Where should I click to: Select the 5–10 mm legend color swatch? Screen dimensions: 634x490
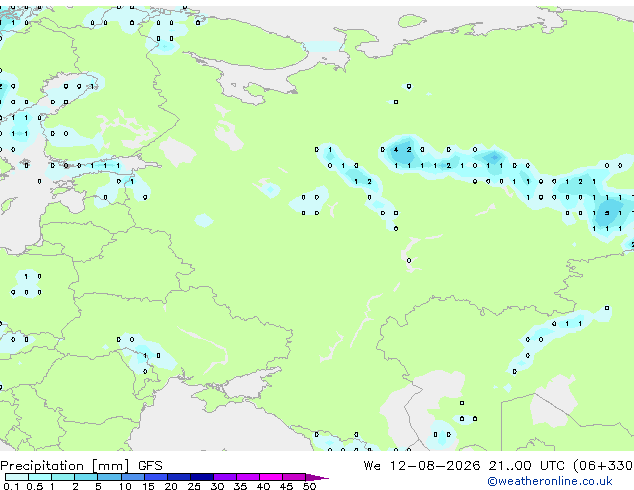pyautogui.click(x=109, y=477)
